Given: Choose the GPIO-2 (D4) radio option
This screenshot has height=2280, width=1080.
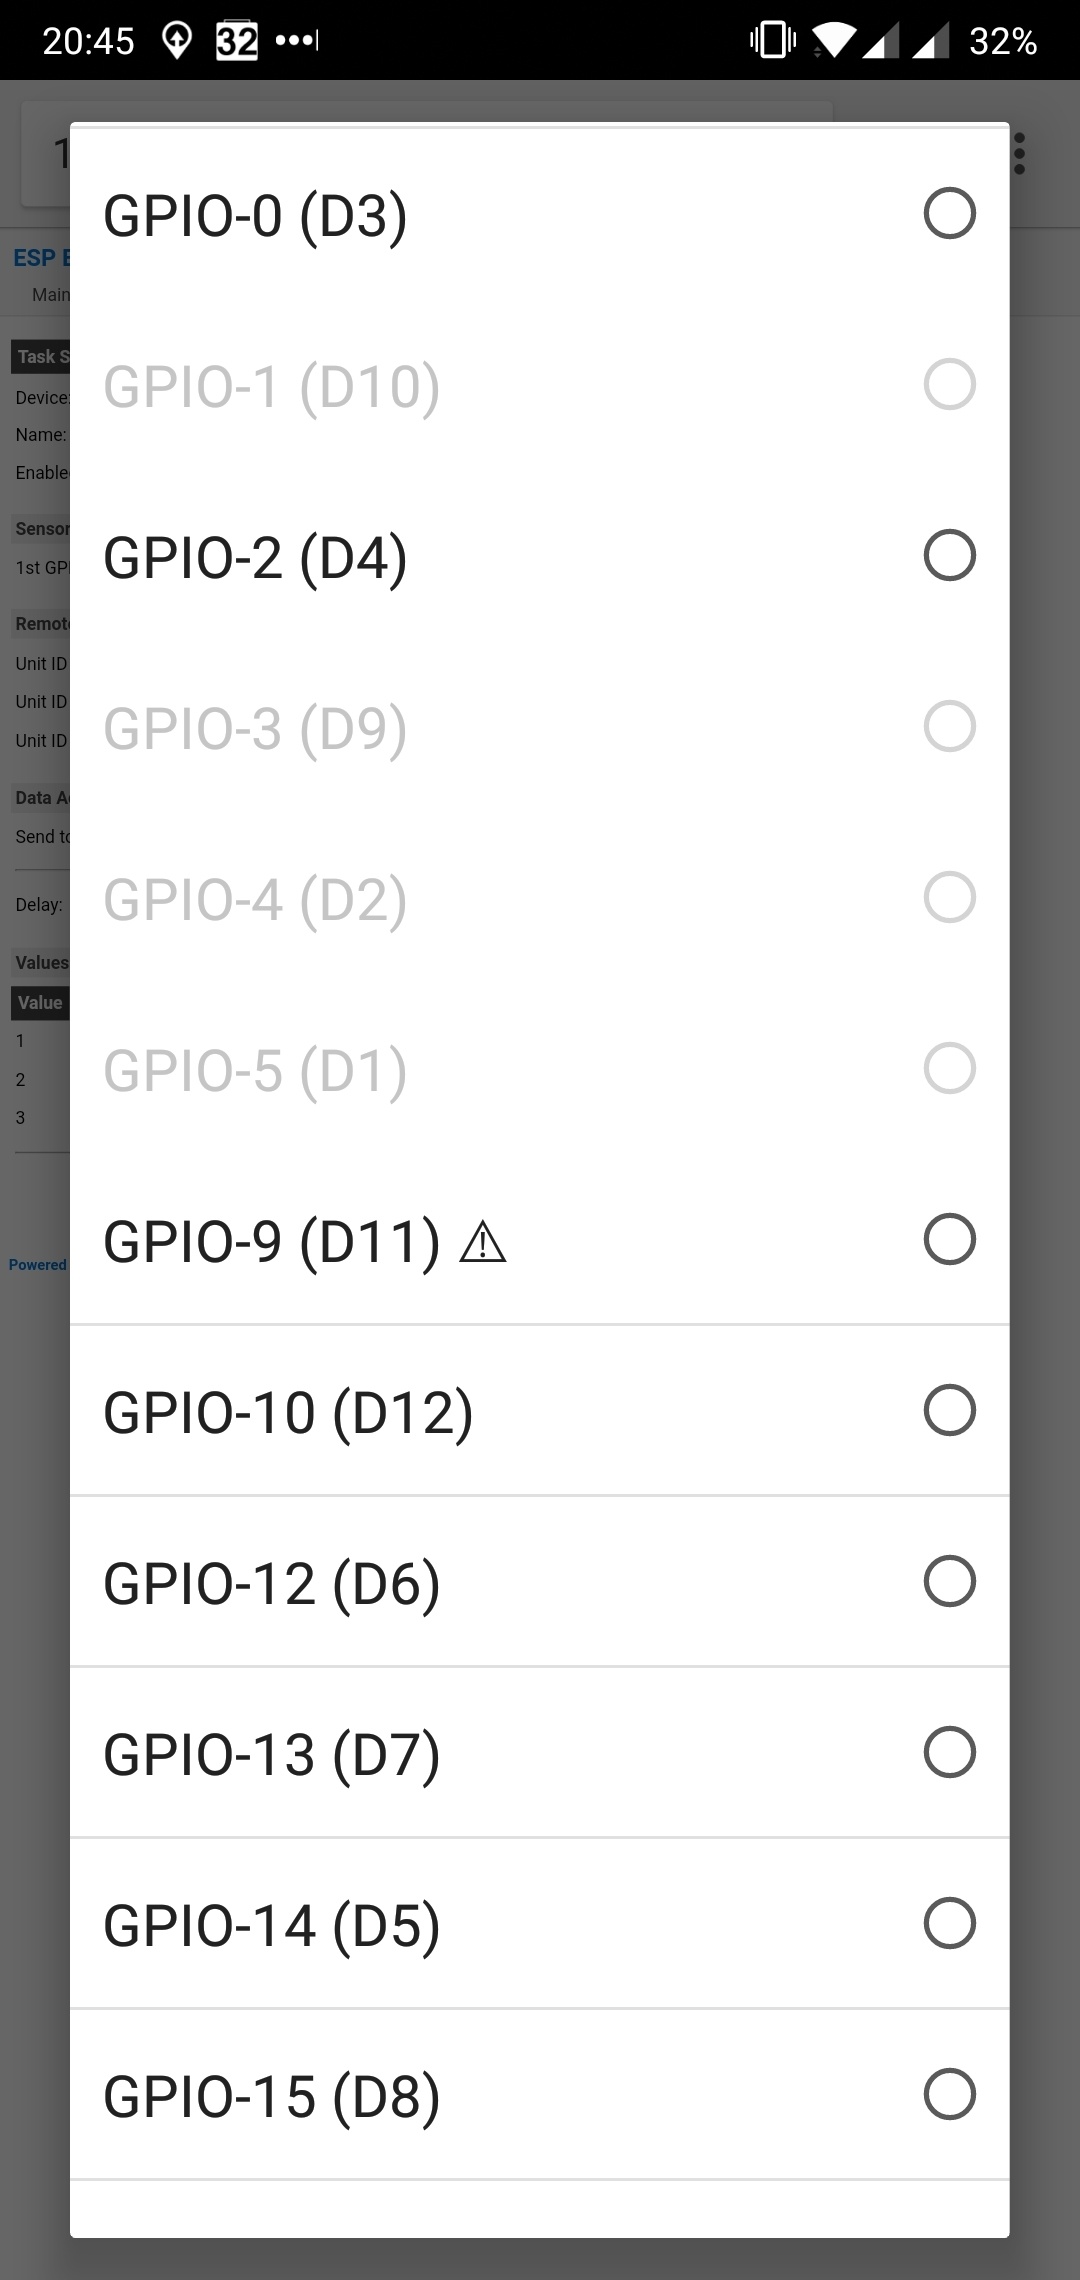Looking at the screenshot, I should tap(949, 555).
